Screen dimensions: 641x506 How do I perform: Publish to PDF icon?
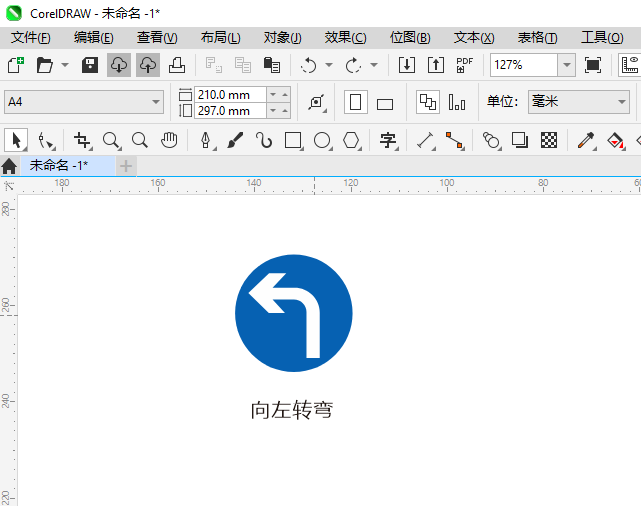pyautogui.click(x=464, y=65)
